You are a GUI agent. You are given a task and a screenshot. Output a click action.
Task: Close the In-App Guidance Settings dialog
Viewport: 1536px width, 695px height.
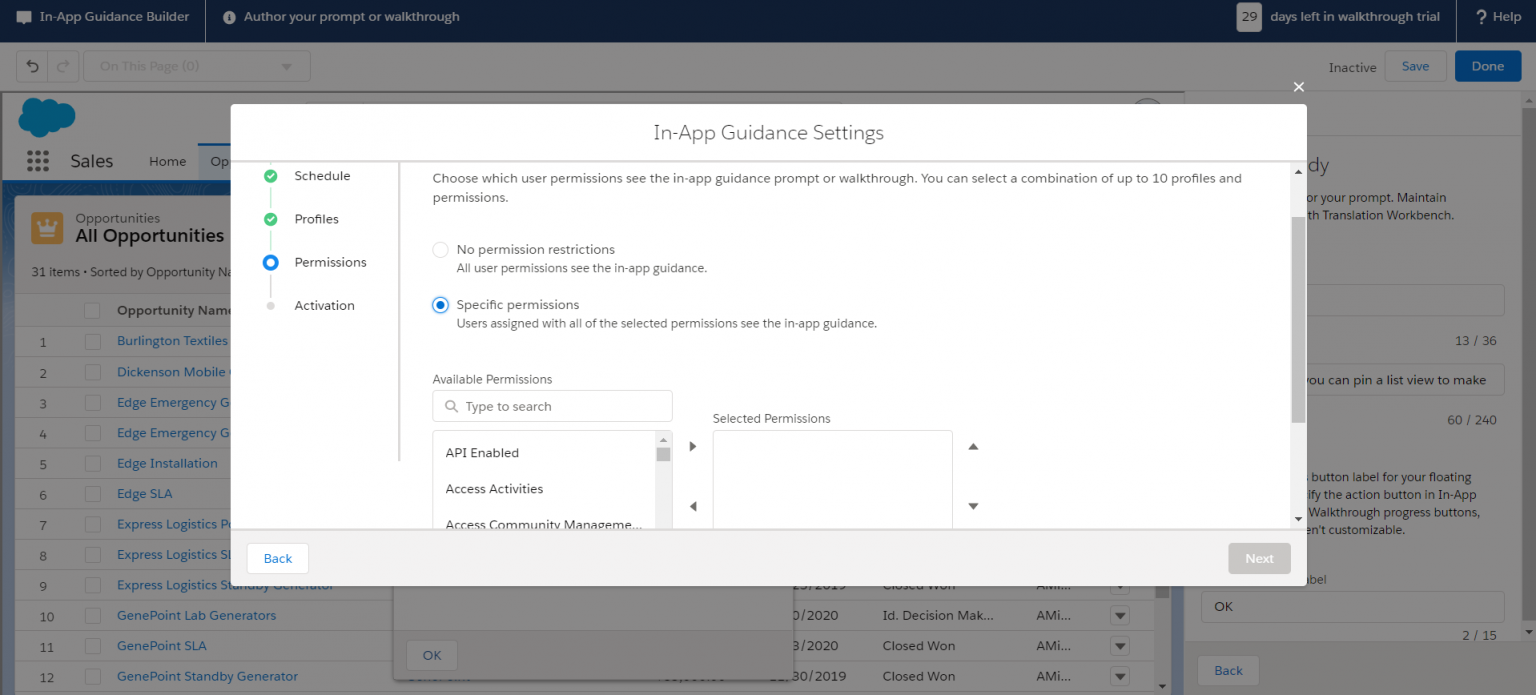coord(1299,87)
